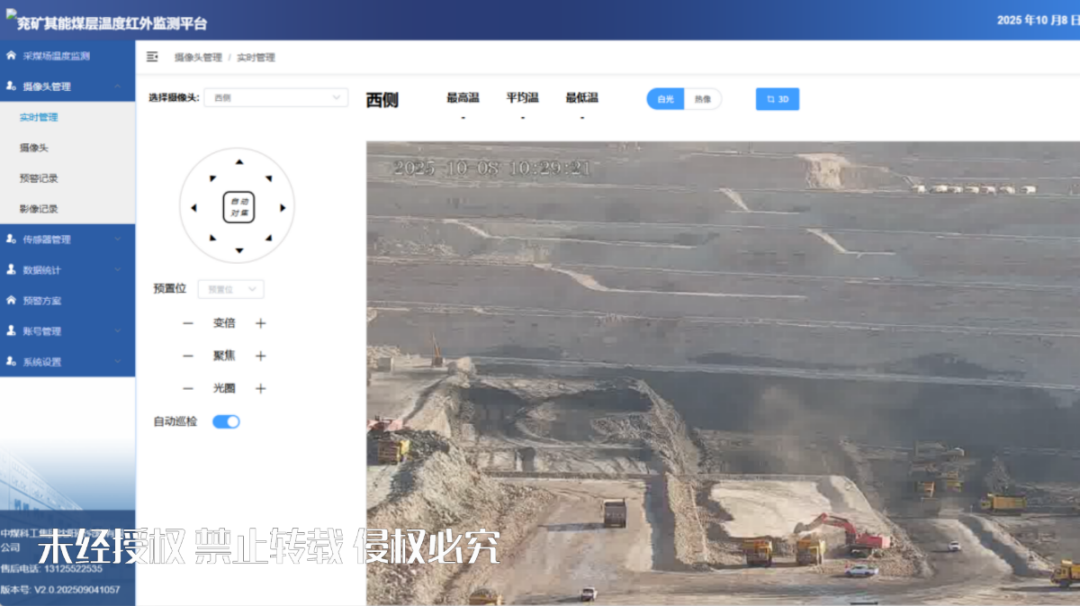Open 预警记录 in the sidebar

pos(39,178)
